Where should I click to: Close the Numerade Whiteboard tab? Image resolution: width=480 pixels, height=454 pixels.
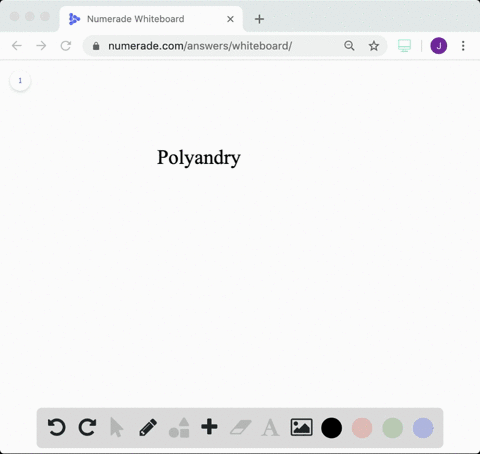click(230, 19)
